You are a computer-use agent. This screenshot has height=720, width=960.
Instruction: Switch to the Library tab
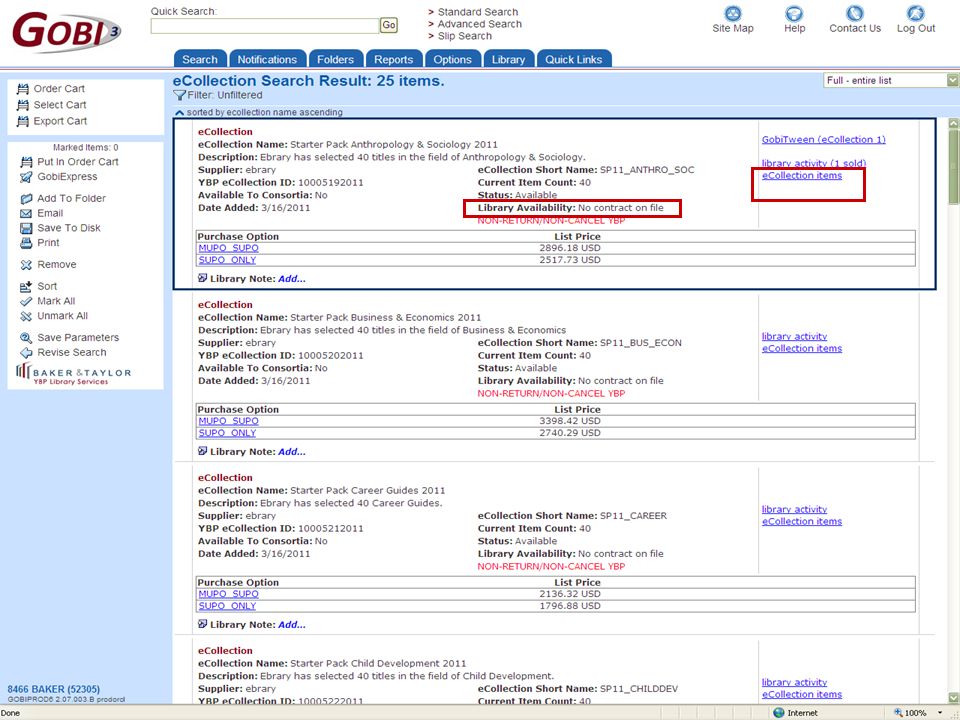tap(508, 59)
